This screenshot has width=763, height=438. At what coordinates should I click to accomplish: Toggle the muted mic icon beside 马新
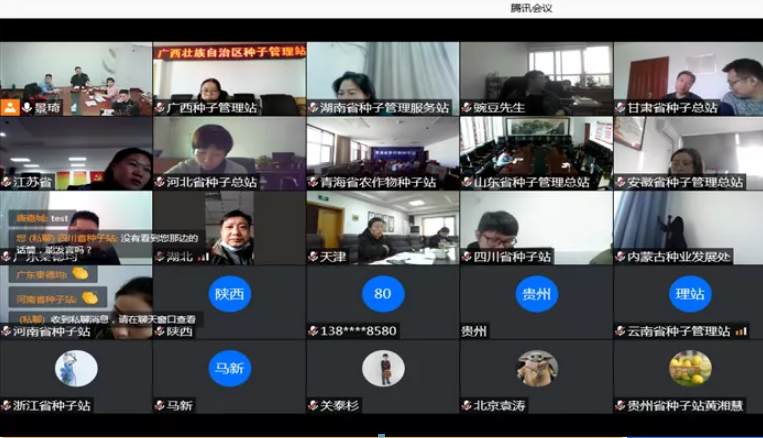coord(160,406)
